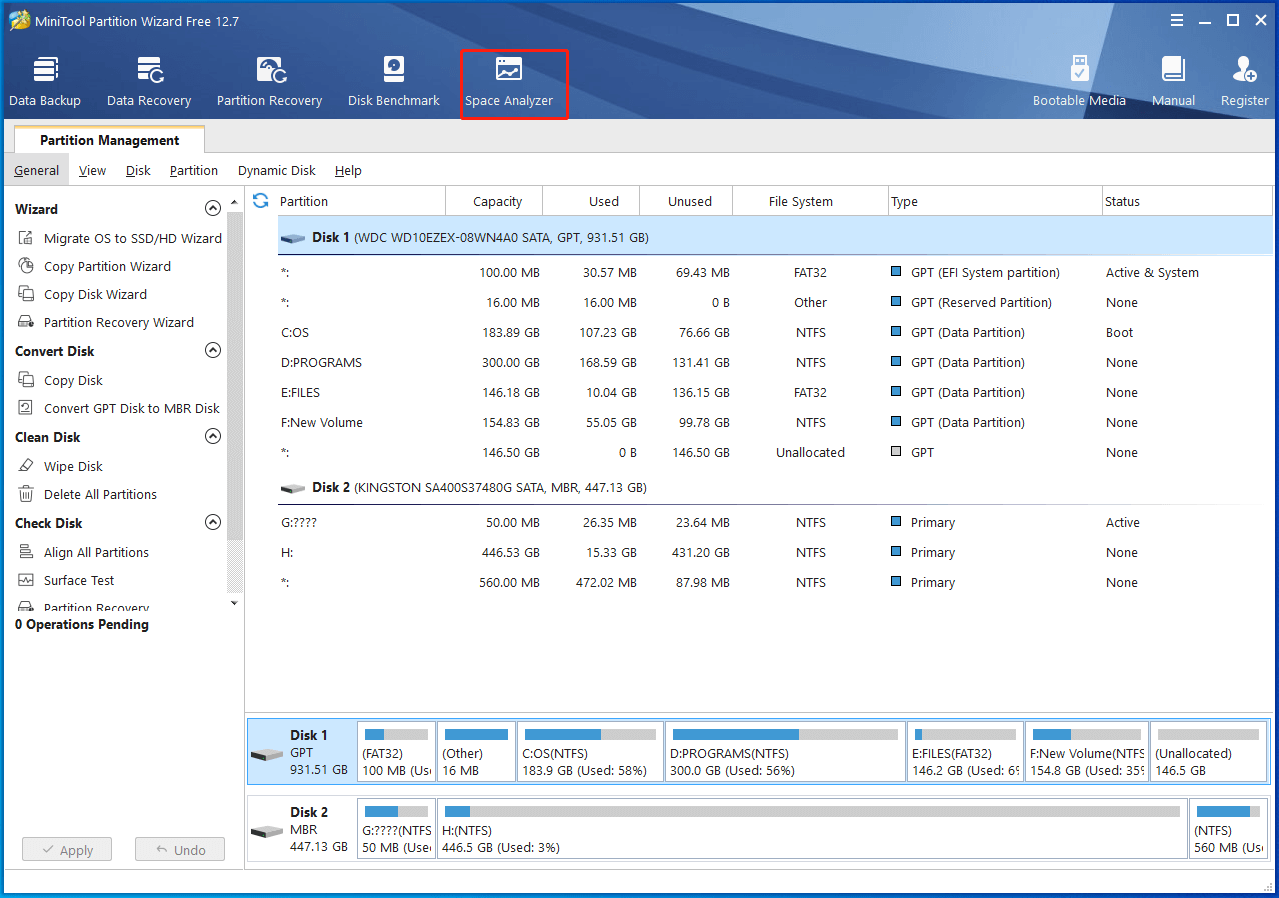Click the Used column header
This screenshot has width=1279, height=898.
(590, 201)
